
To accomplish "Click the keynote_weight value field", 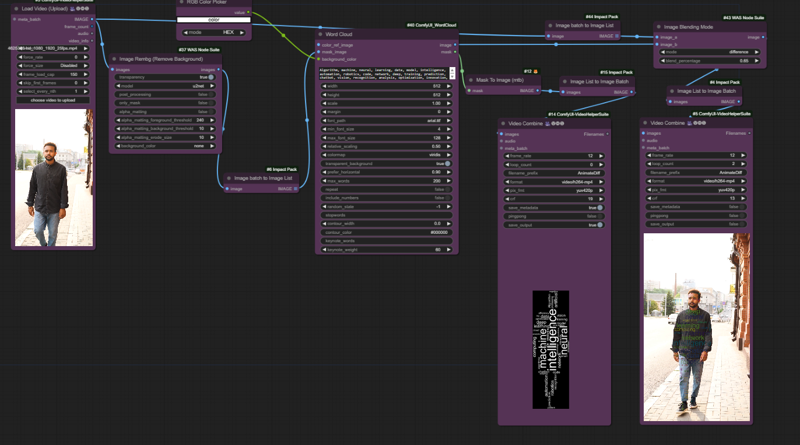I will tap(386, 250).
